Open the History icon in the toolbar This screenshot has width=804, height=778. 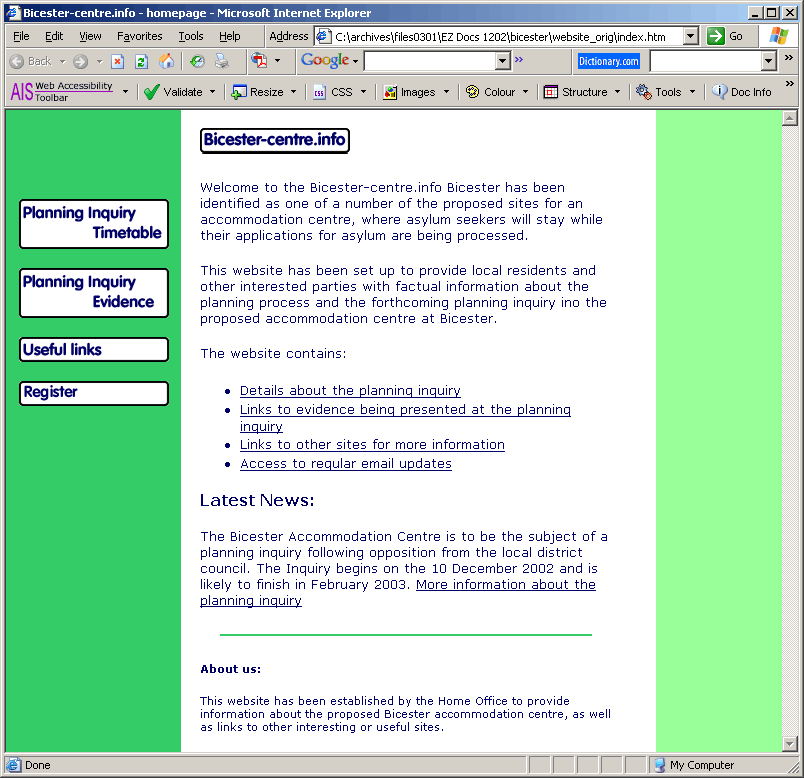[197, 62]
